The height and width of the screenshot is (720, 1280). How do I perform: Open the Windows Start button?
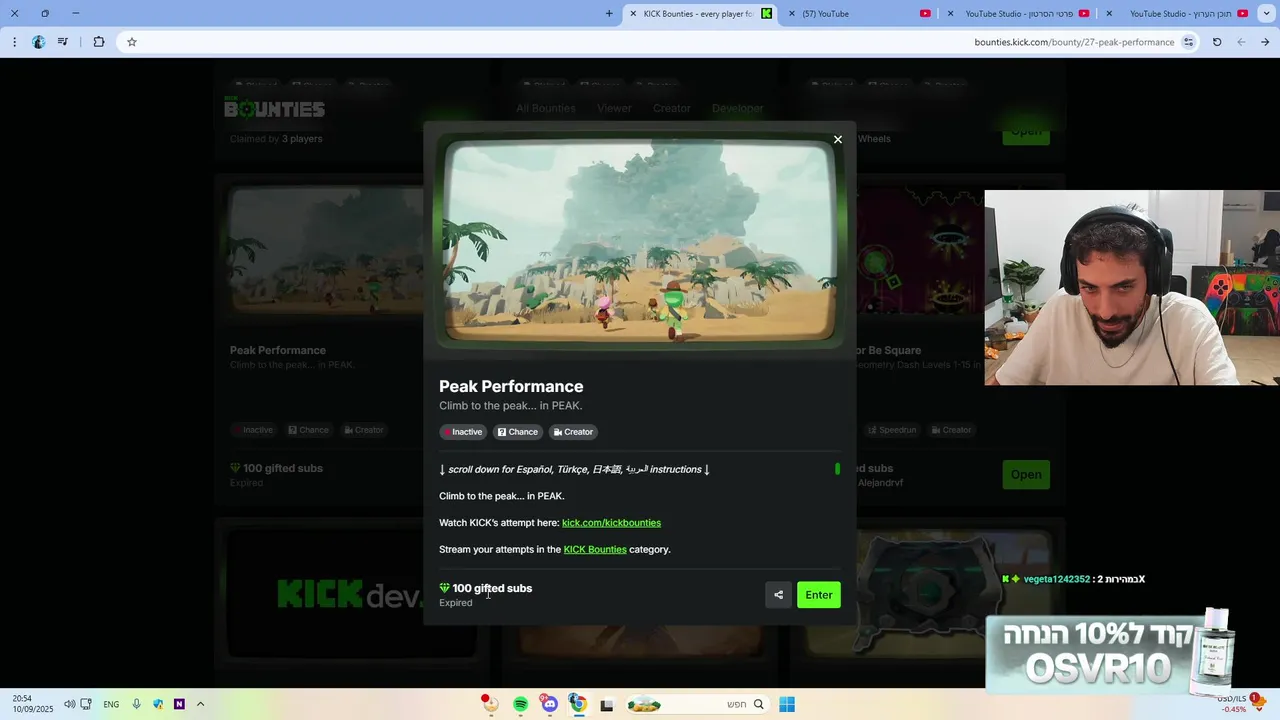coord(787,704)
